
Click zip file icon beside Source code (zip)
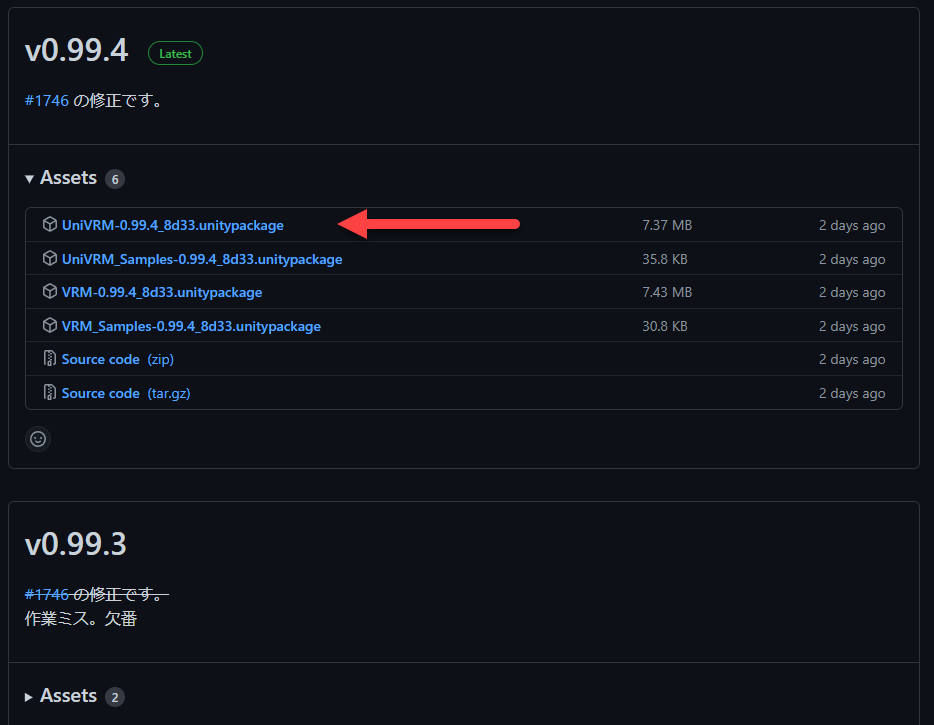coord(50,359)
